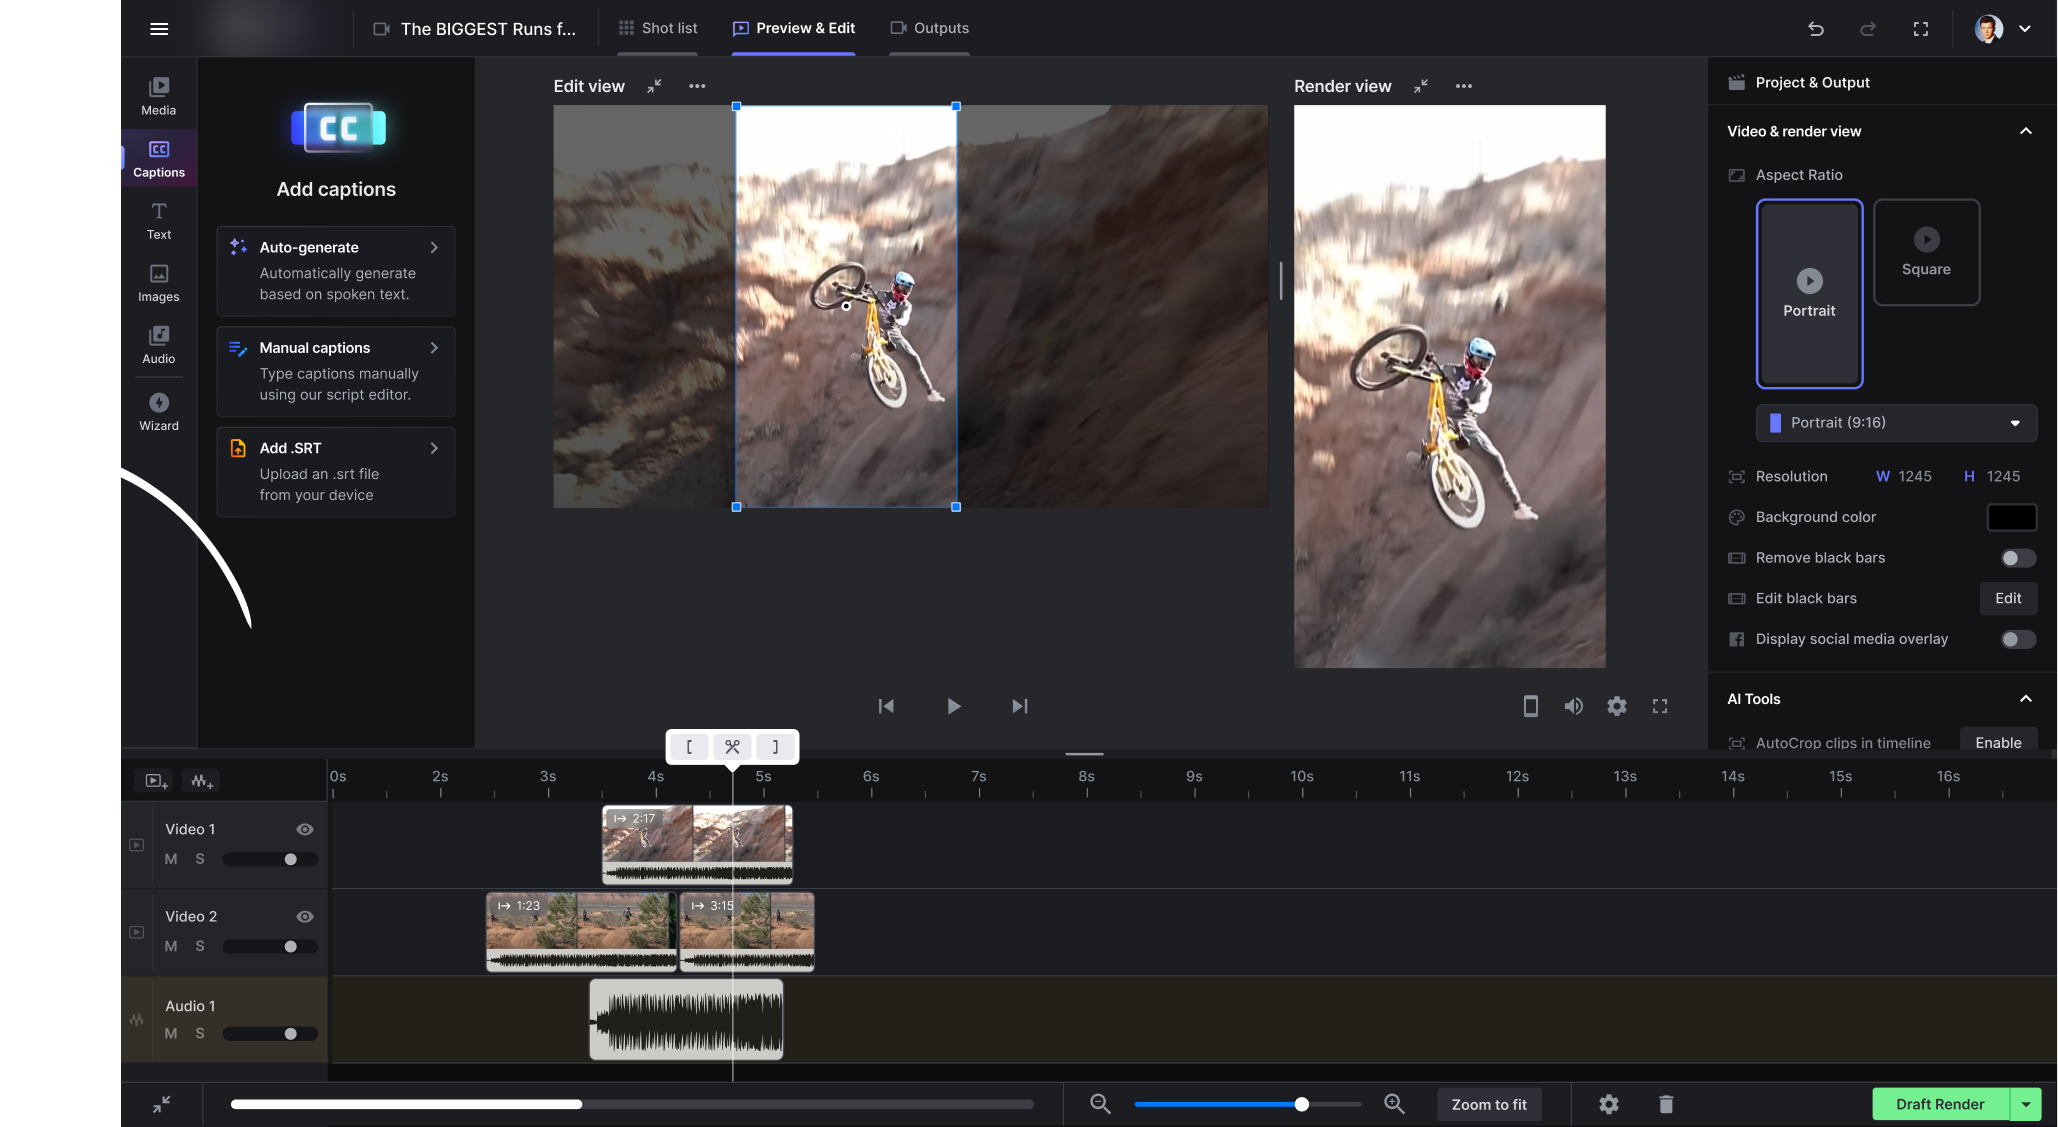Open the Audio panel in sidebar
The width and height of the screenshot is (2058, 1127).
click(158, 344)
